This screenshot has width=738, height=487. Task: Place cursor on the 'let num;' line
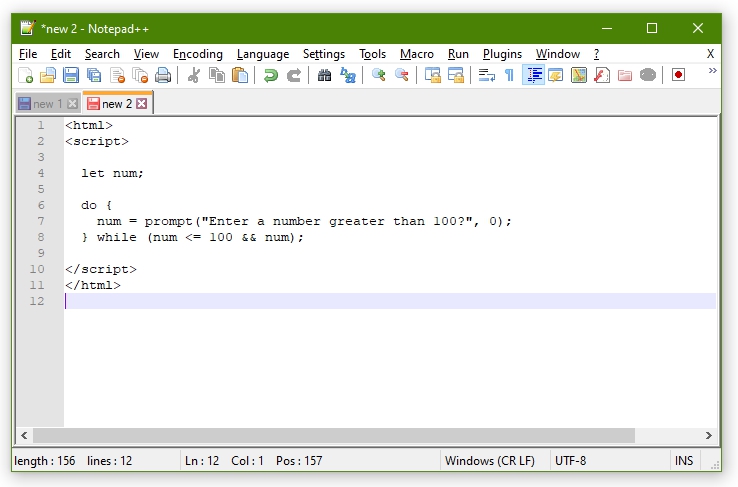(112, 173)
